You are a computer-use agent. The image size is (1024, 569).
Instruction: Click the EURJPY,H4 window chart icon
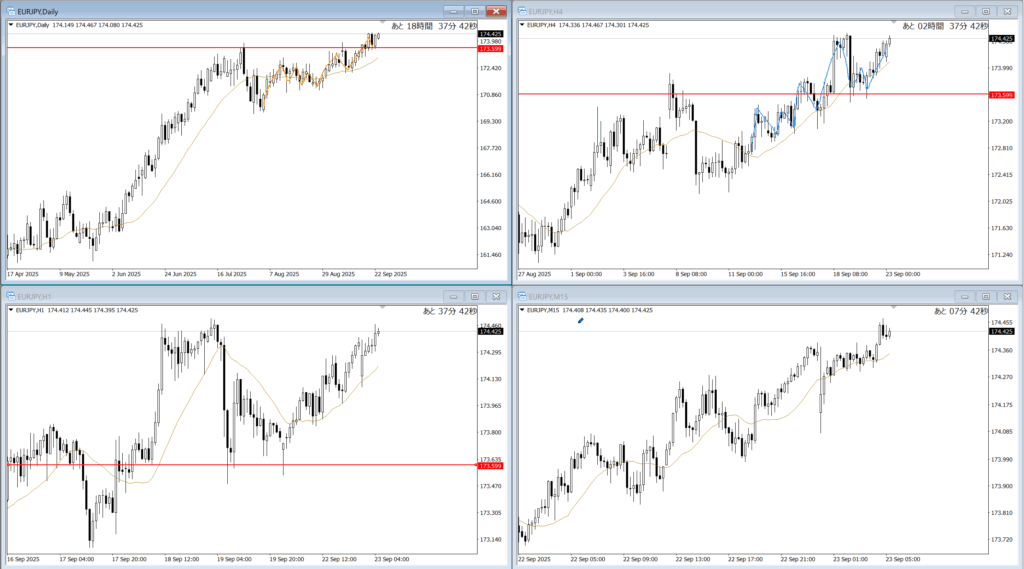[521, 10]
